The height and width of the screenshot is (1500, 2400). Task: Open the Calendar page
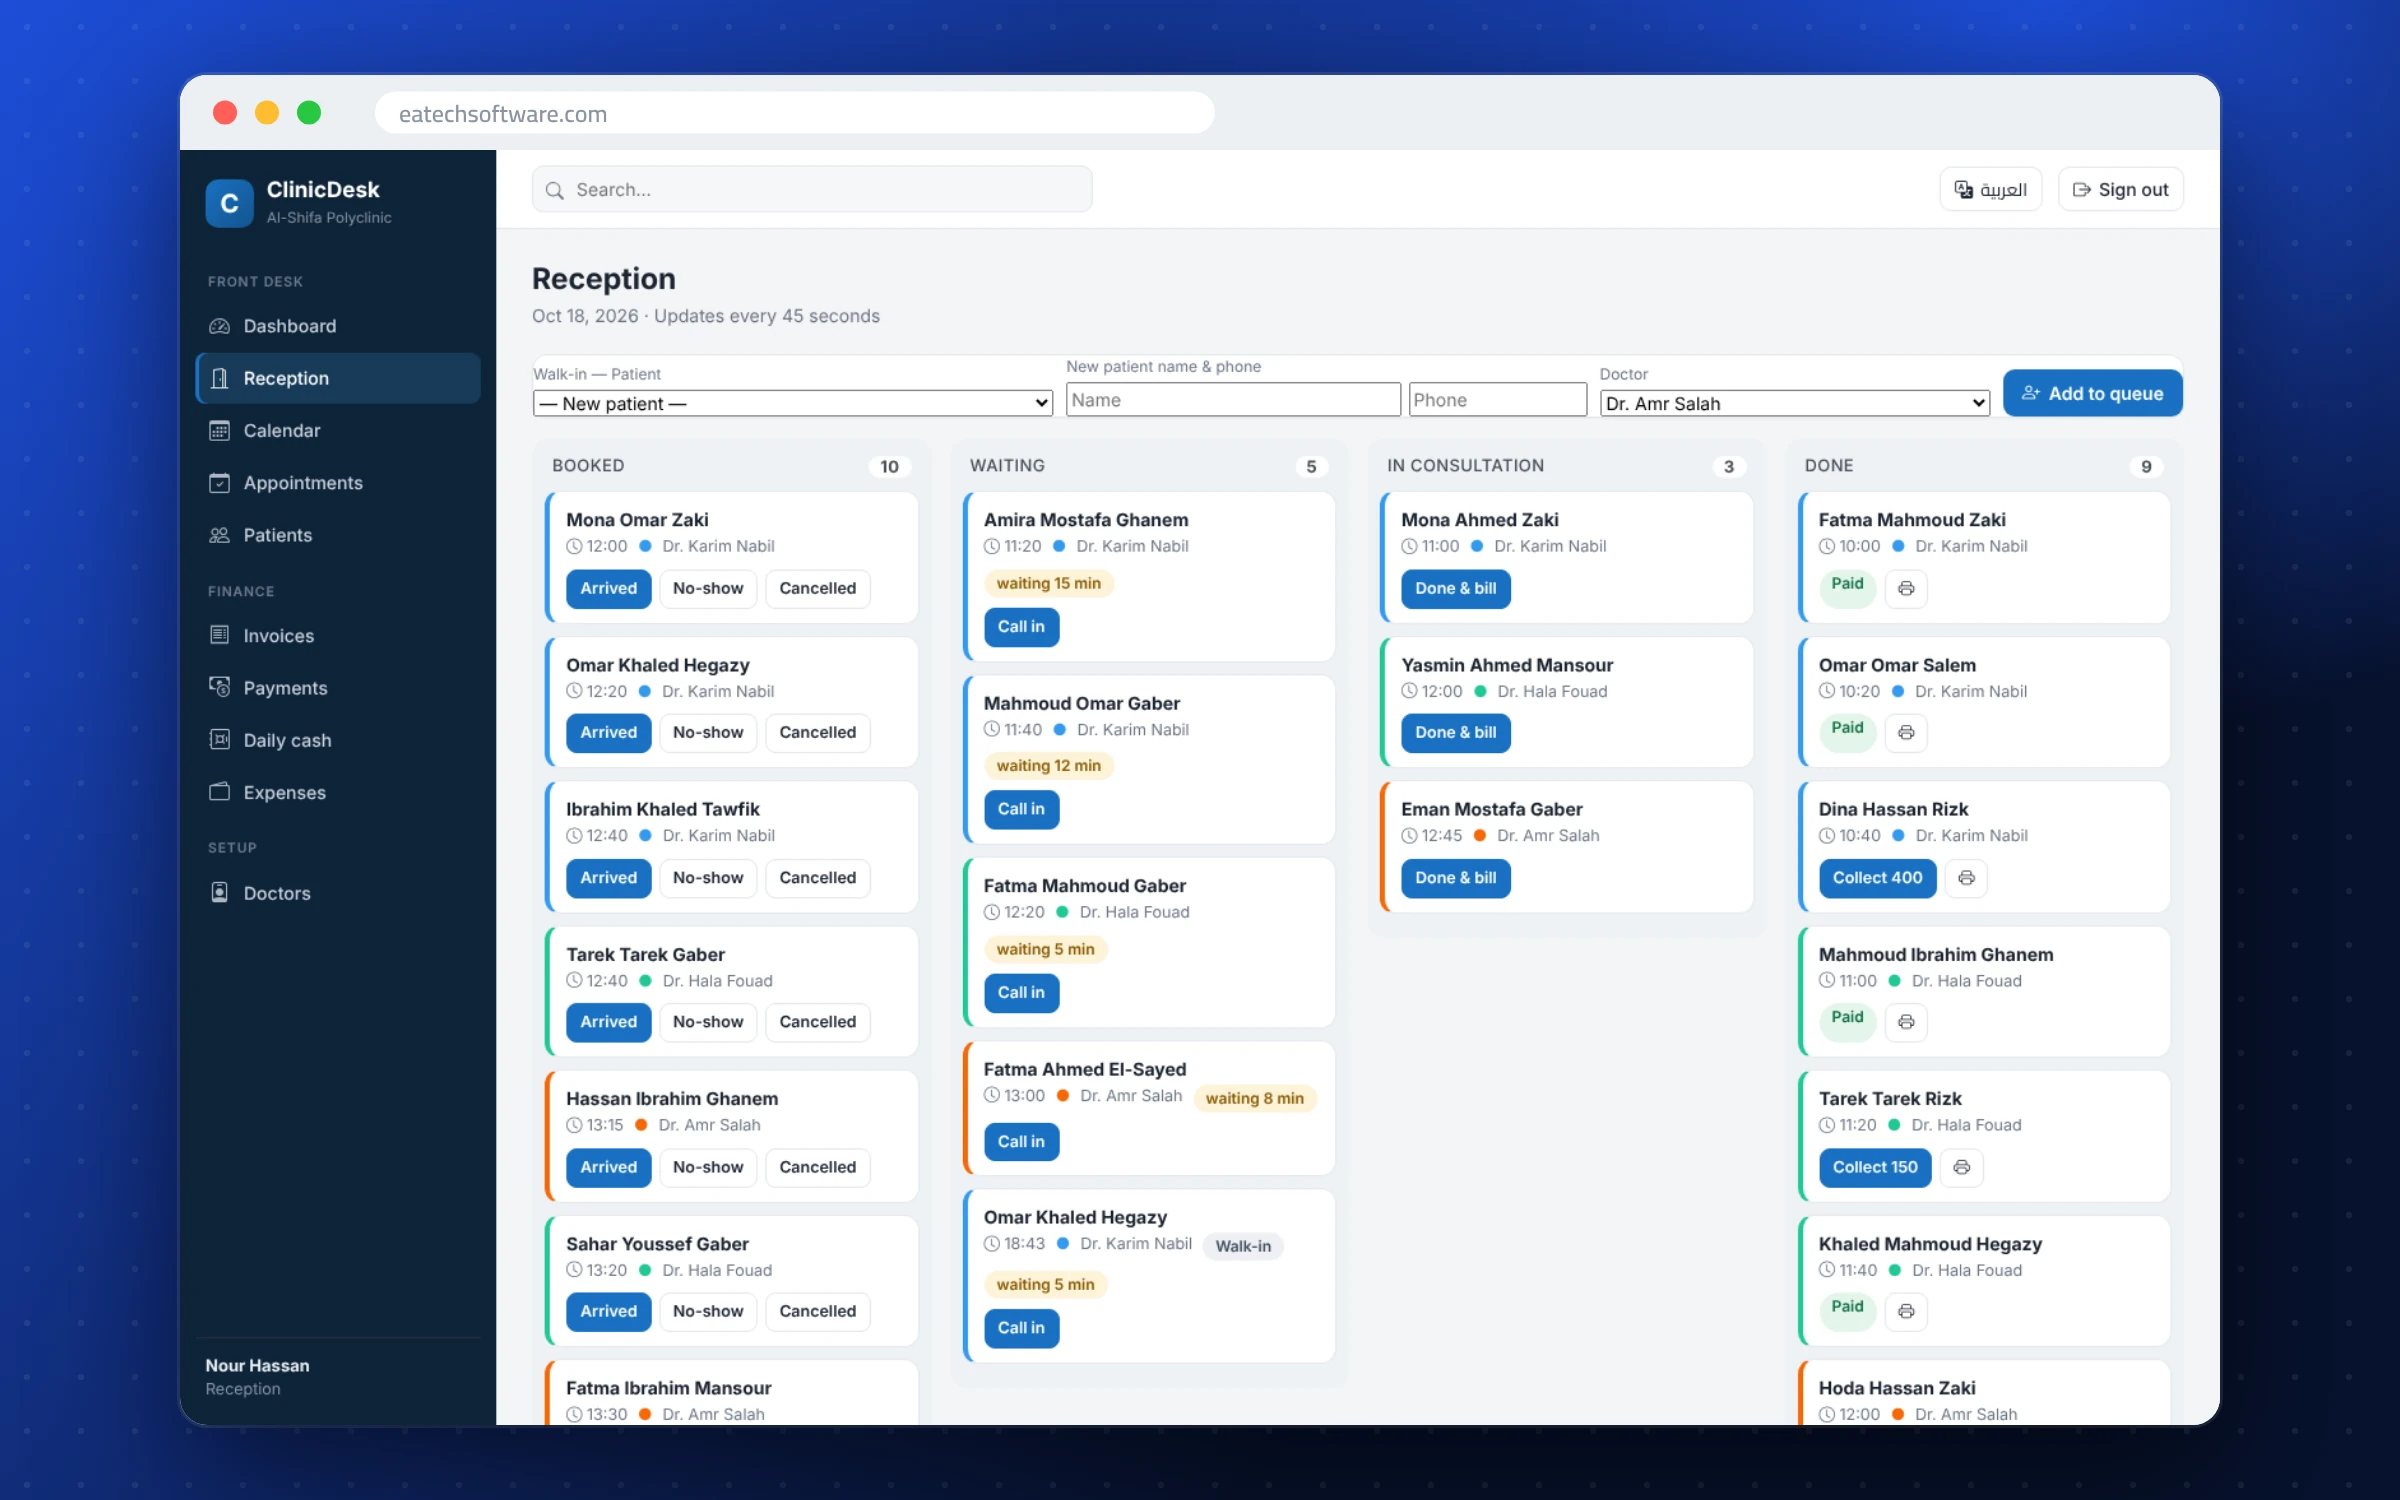tap(338, 430)
